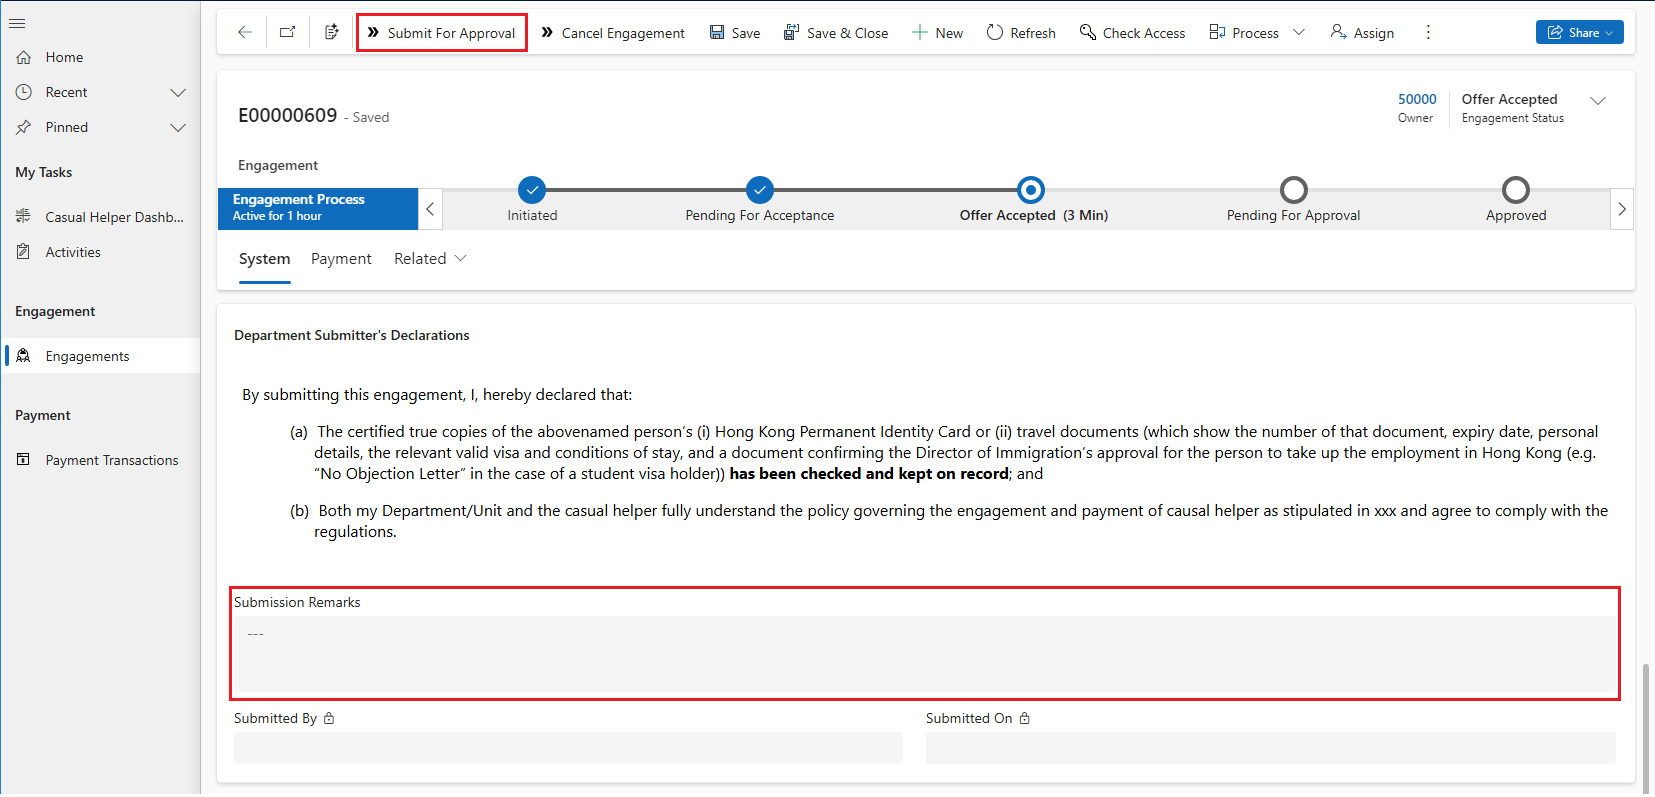Click Submit For Approval button
The image size is (1655, 797).
pyautogui.click(x=442, y=33)
